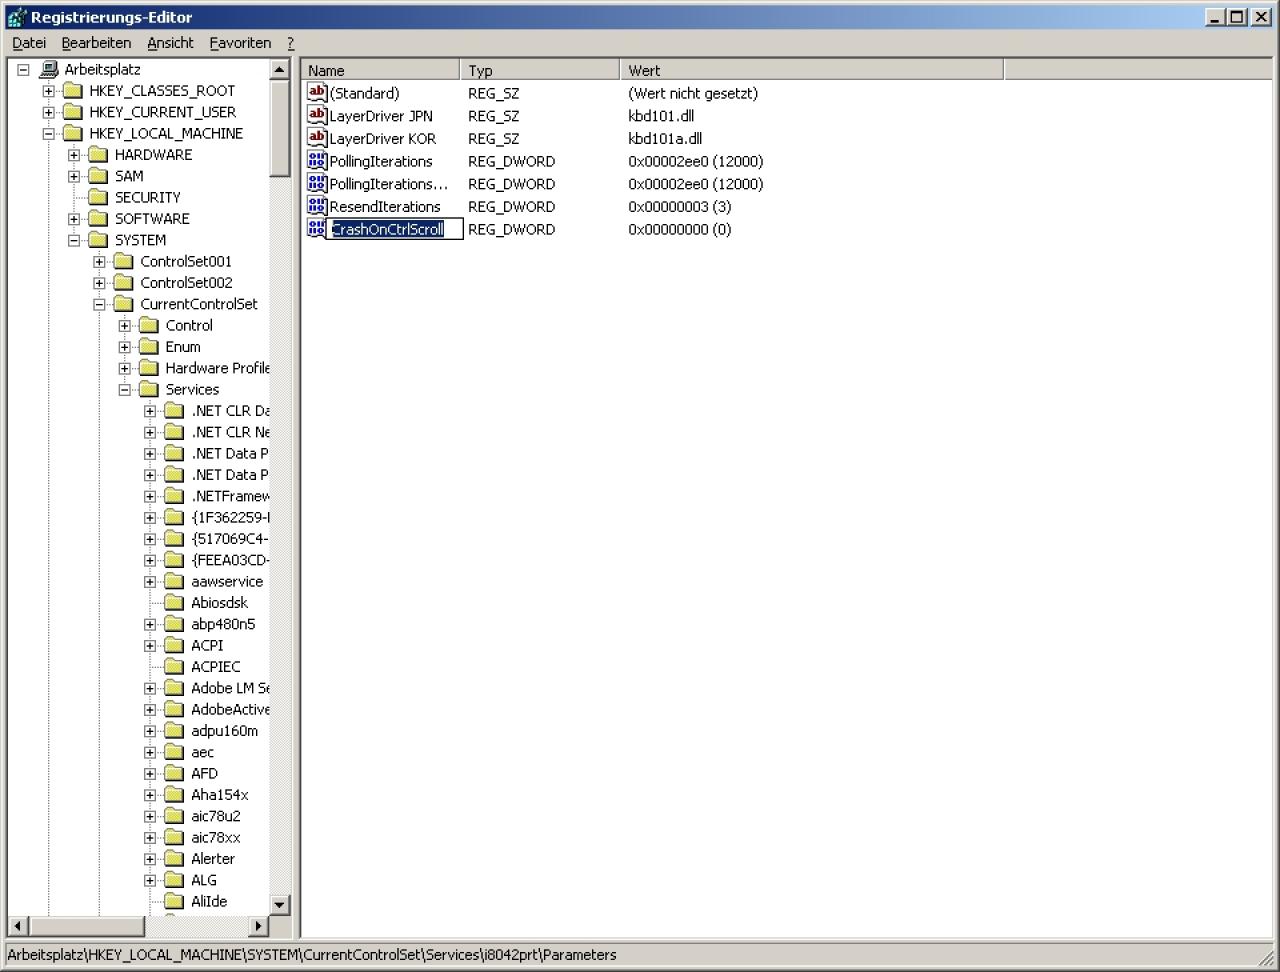This screenshot has width=1280, height=972.
Task: Open the ? help menu
Action: click(290, 43)
